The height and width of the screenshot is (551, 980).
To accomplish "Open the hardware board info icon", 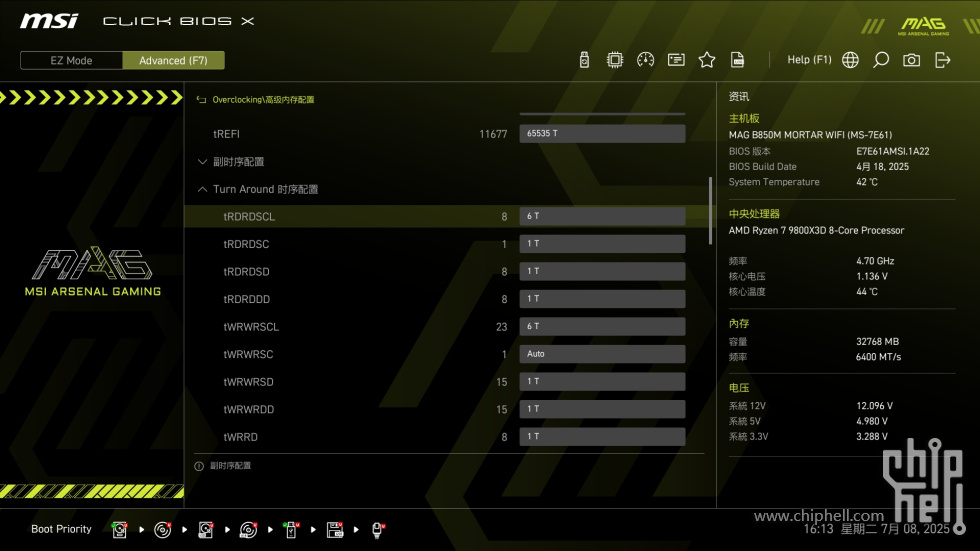I will coord(676,60).
